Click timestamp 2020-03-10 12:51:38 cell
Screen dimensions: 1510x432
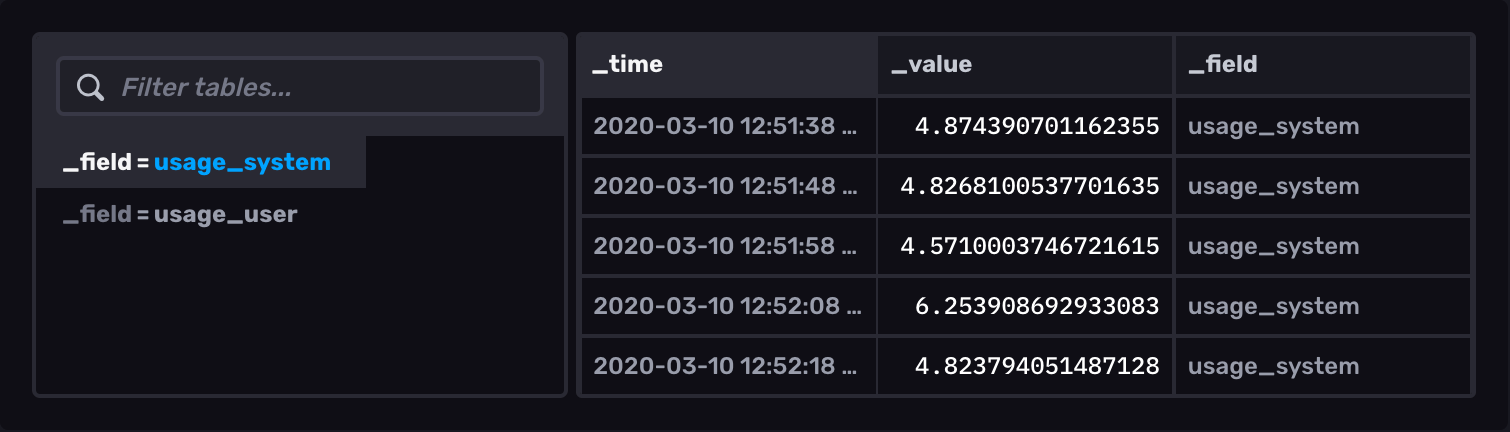click(x=727, y=126)
